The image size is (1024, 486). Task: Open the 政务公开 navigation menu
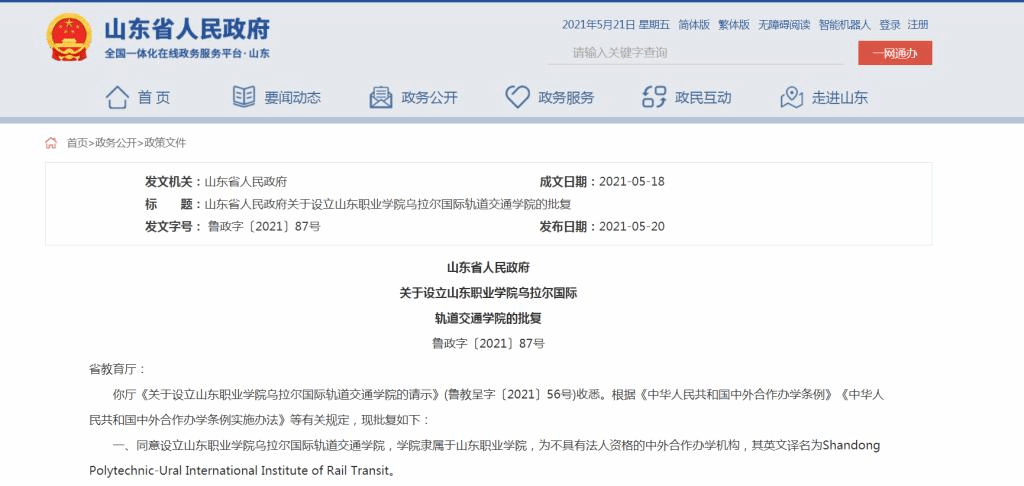tap(429, 98)
